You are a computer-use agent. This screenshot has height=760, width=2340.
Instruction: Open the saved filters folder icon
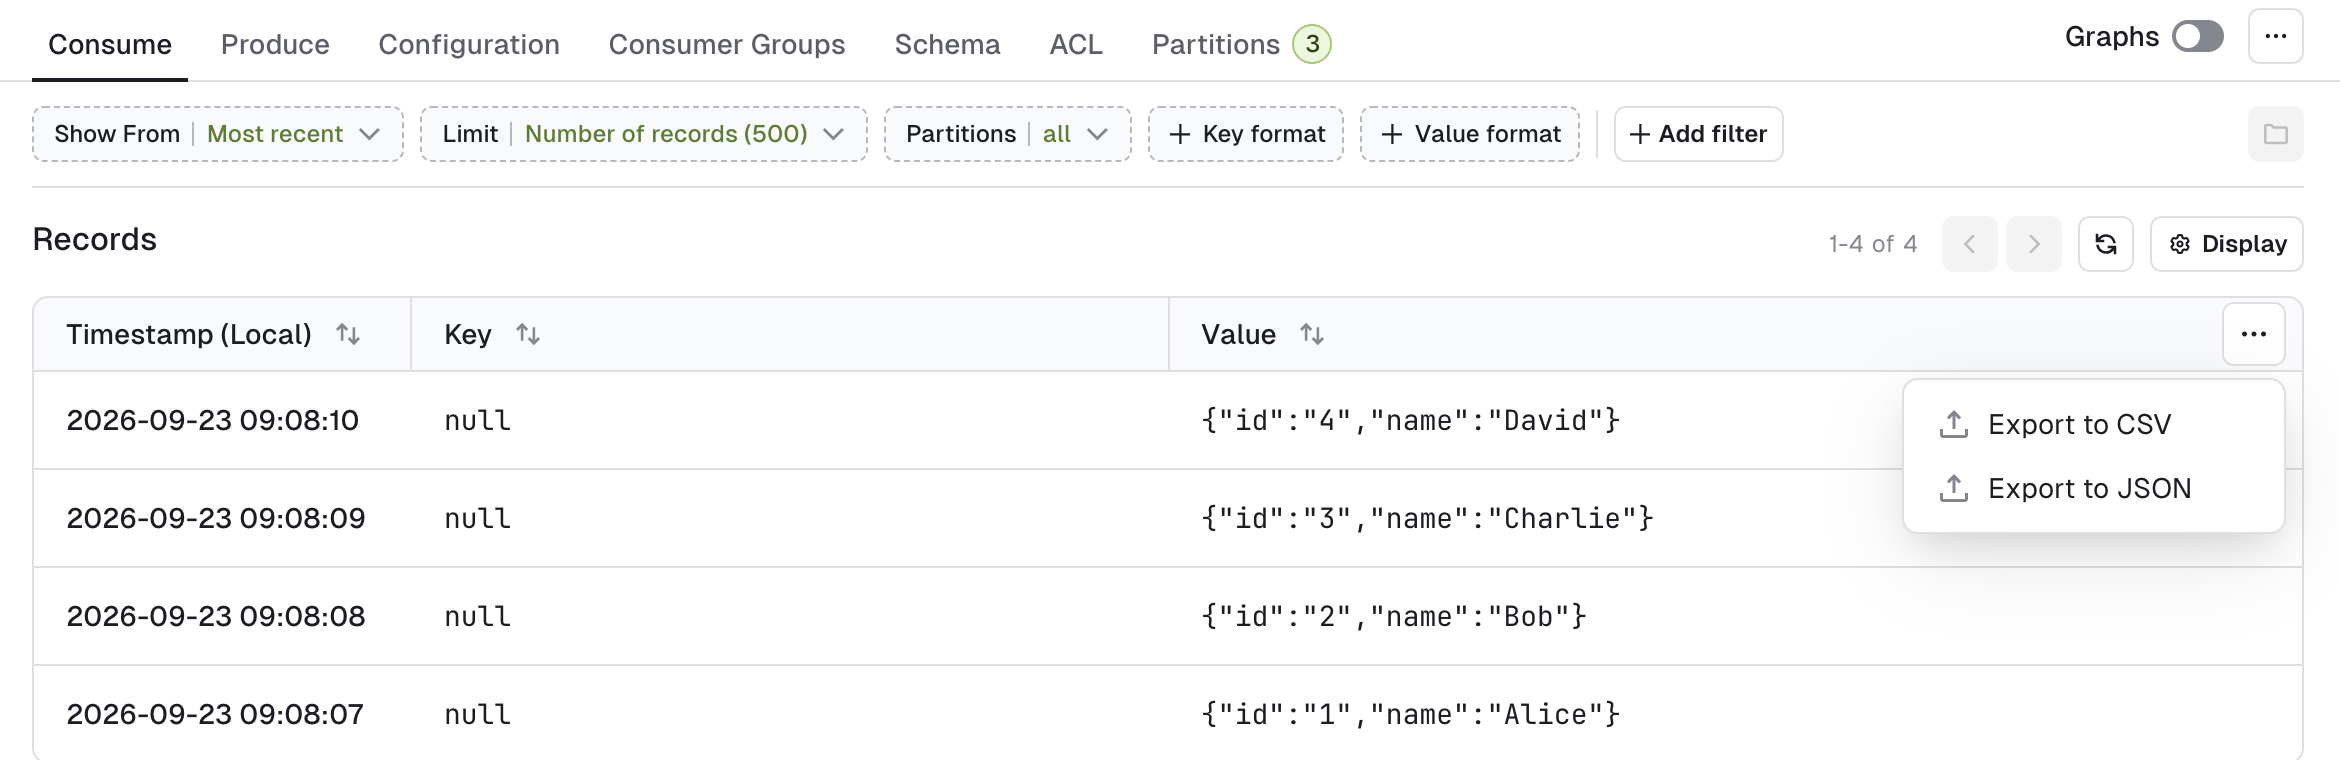point(2275,134)
